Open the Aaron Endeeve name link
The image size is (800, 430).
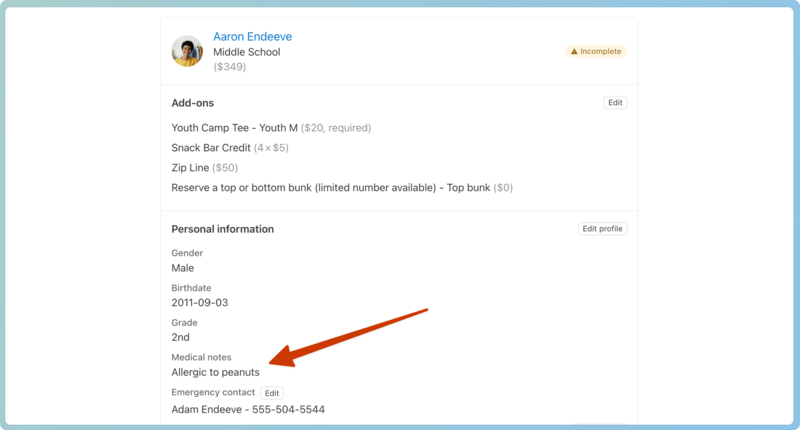252,37
